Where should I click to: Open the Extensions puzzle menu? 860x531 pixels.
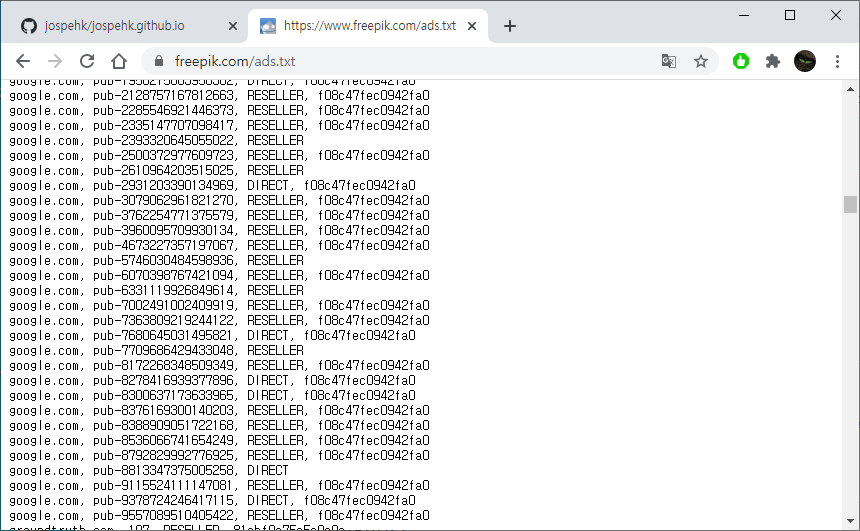(x=773, y=61)
